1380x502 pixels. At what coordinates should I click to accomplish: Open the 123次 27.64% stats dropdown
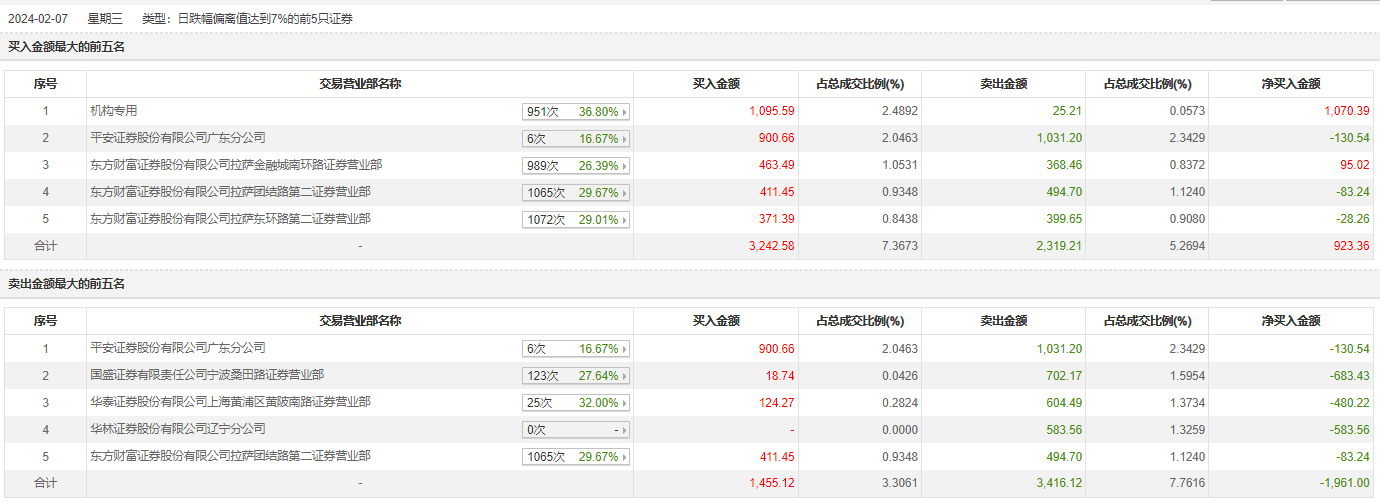click(x=576, y=376)
